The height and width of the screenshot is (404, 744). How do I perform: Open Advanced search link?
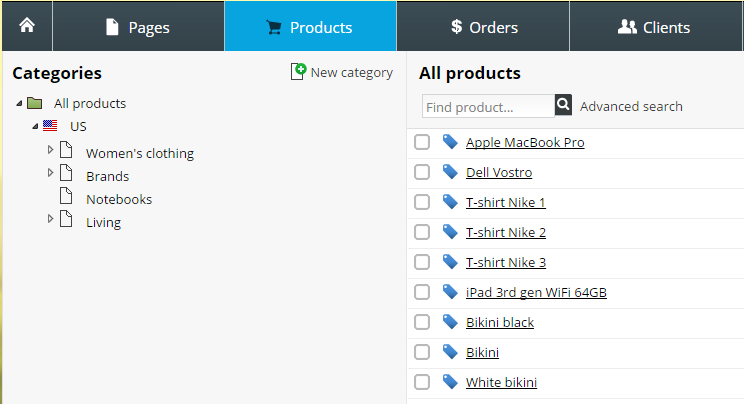pos(631,106)
